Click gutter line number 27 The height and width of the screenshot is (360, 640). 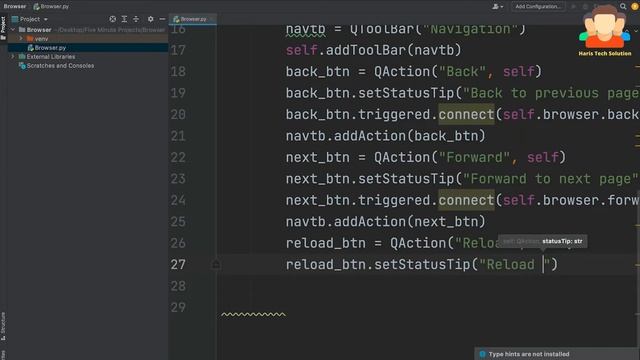pyautogui.click(x=178, y=264)
